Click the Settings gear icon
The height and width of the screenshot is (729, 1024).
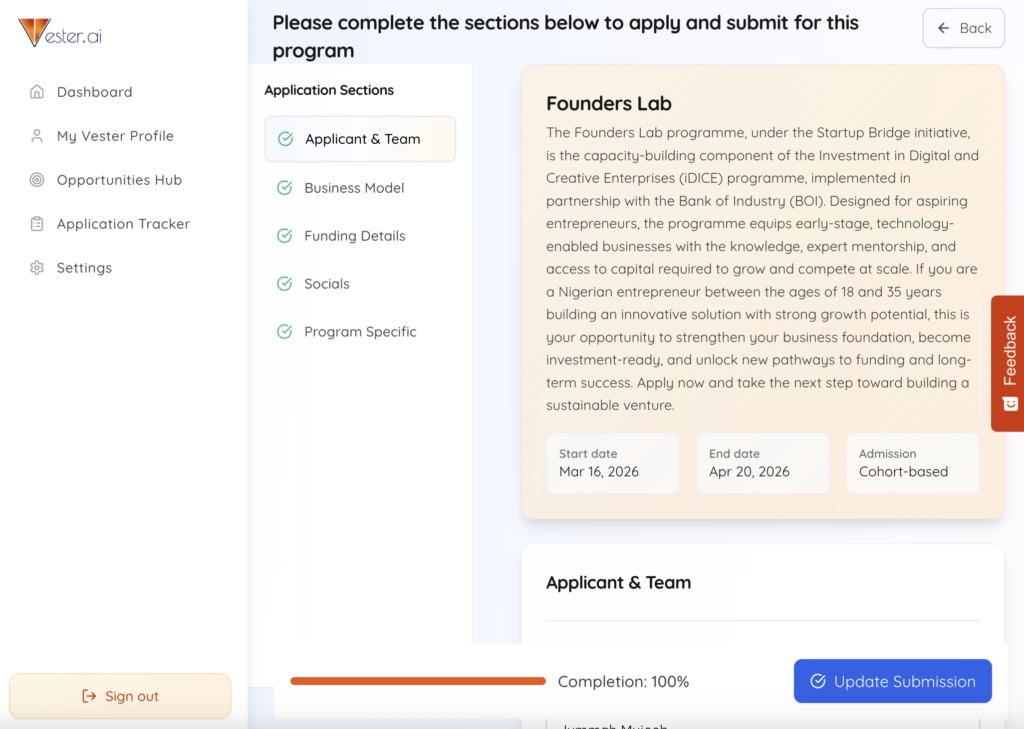click(37, 268)
